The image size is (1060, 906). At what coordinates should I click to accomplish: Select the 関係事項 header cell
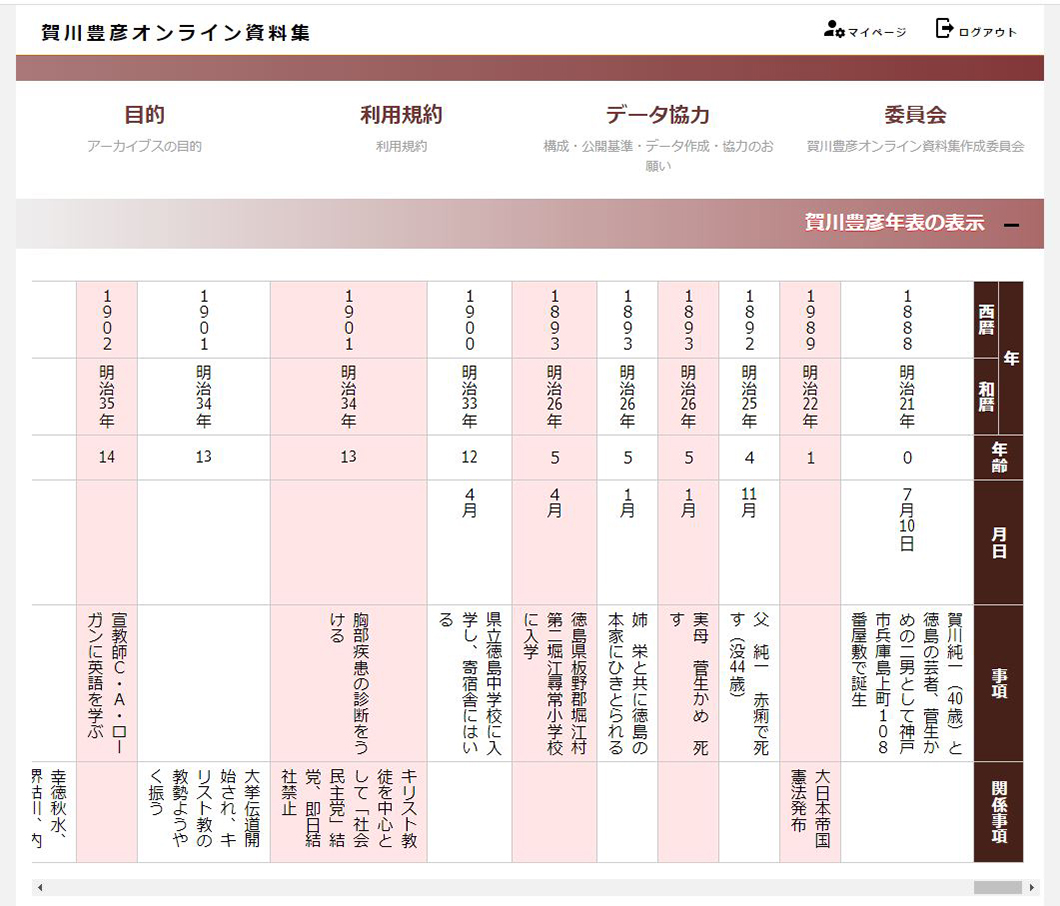998,812
